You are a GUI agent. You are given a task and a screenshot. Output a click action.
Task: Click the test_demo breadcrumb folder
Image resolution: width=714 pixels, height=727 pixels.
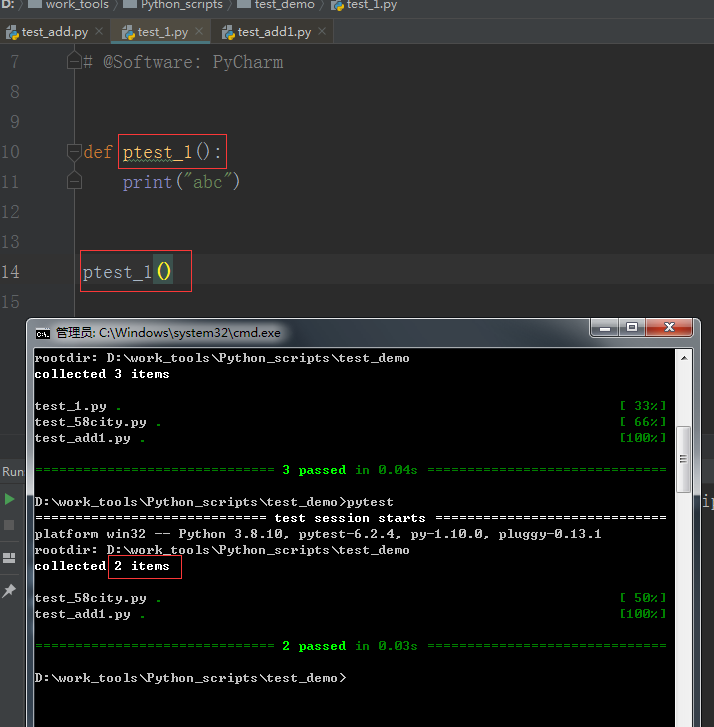(276, 5)
